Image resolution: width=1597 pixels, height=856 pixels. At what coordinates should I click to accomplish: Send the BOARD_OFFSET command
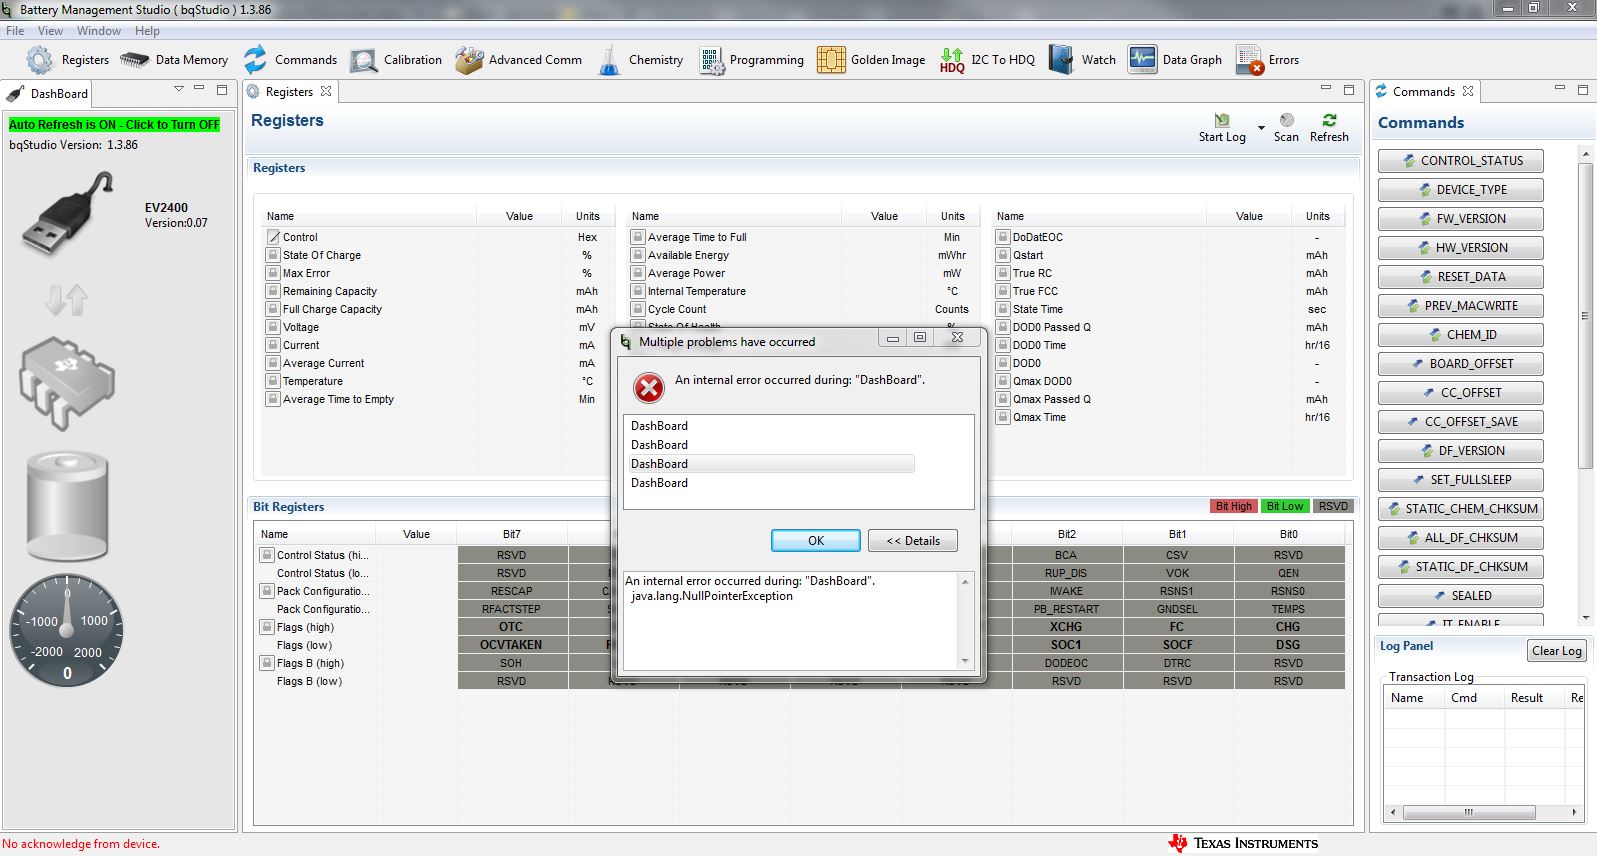[1461, 364]
